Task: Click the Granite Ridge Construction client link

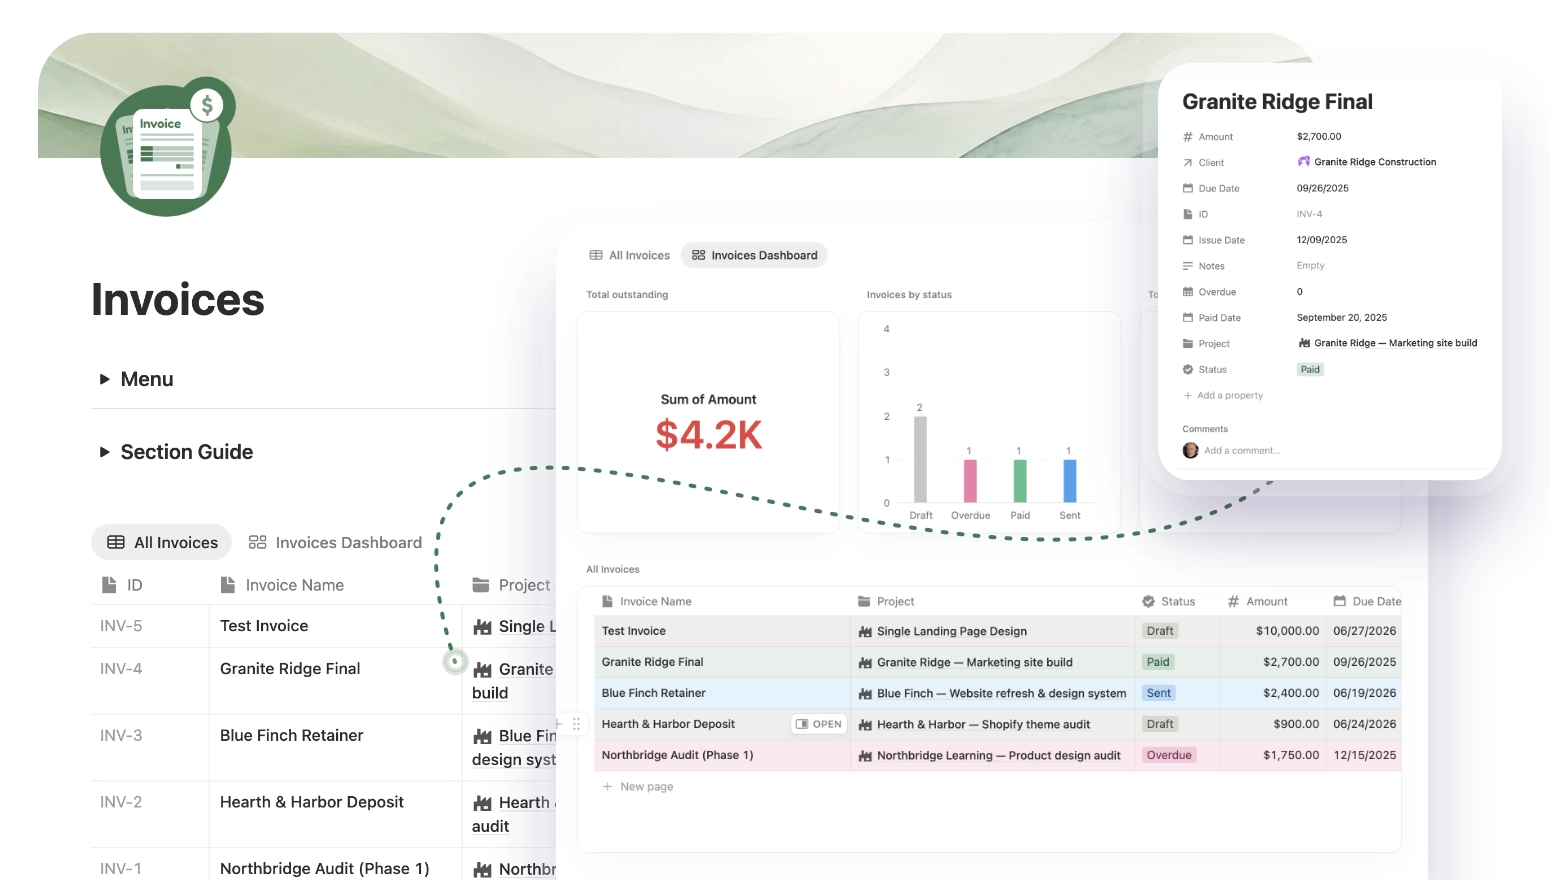Action: click(x=1366, y=162)
